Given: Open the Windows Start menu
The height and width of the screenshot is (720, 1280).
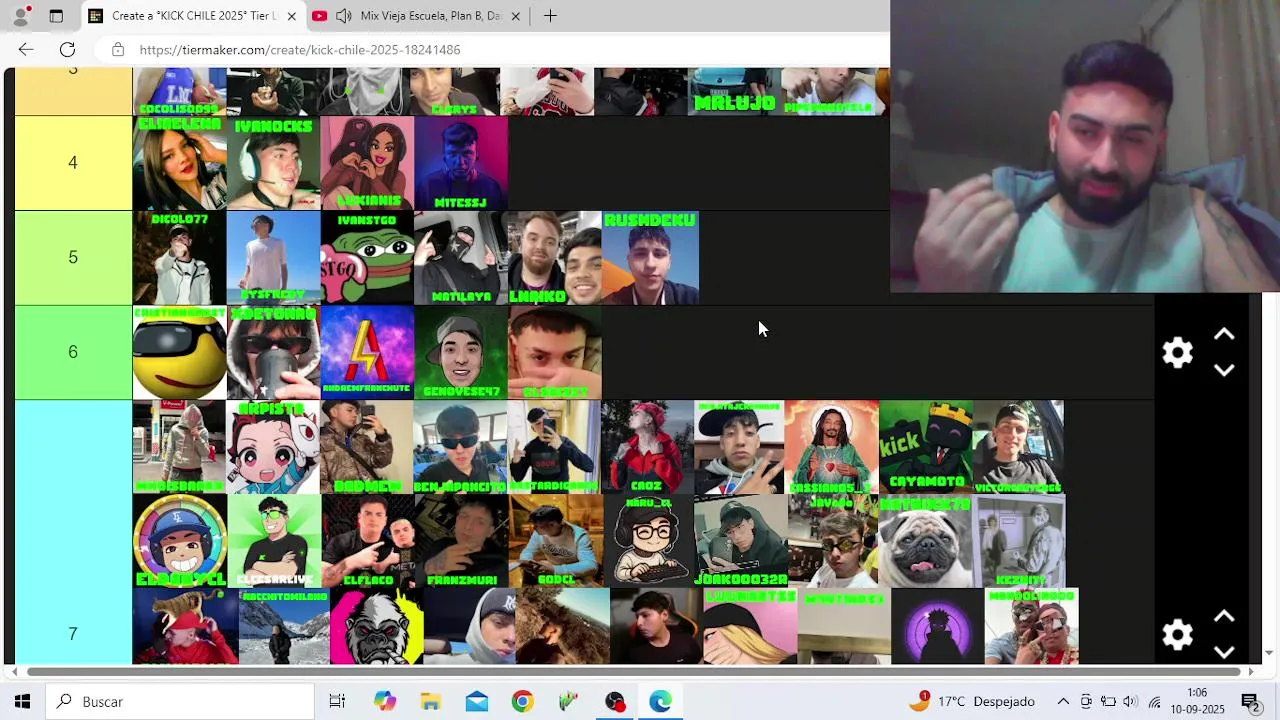Looking at the screenshot, I should [x=22, y=702].
